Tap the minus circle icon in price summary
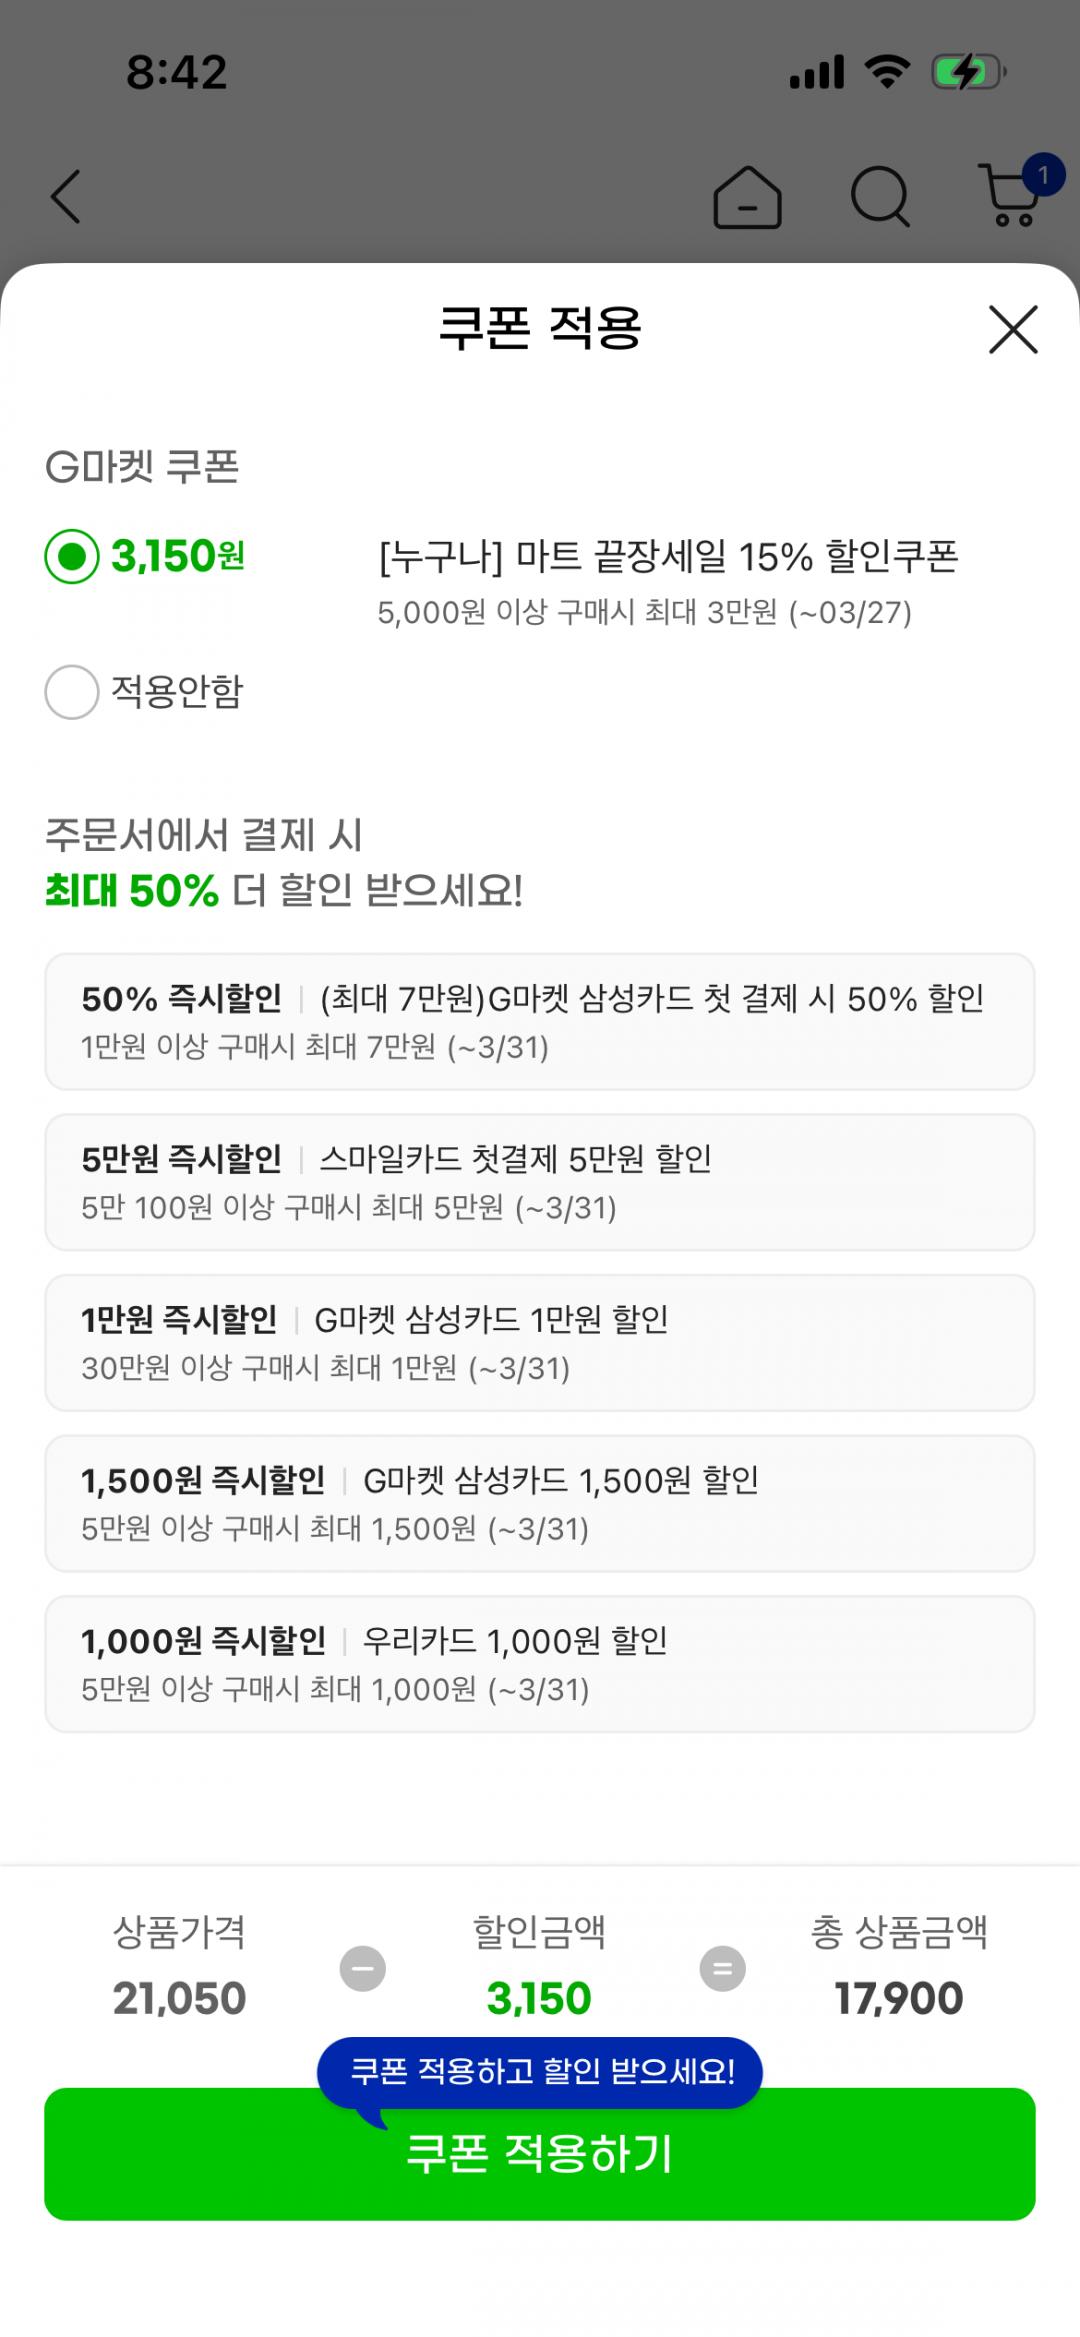Image resolution: width=1080 pixels, height=2337 pixels. [363, 1969]
